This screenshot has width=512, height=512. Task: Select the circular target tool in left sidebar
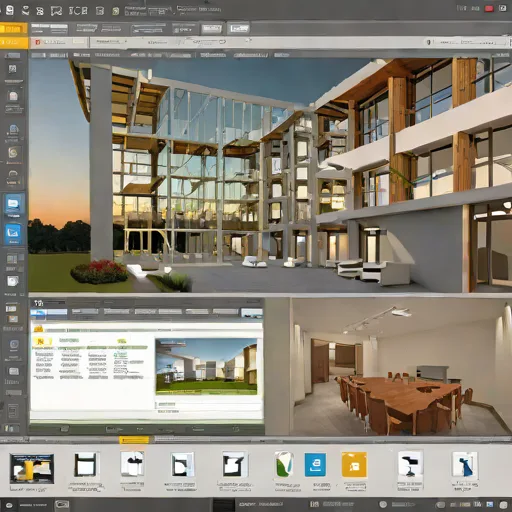point(14,344)
